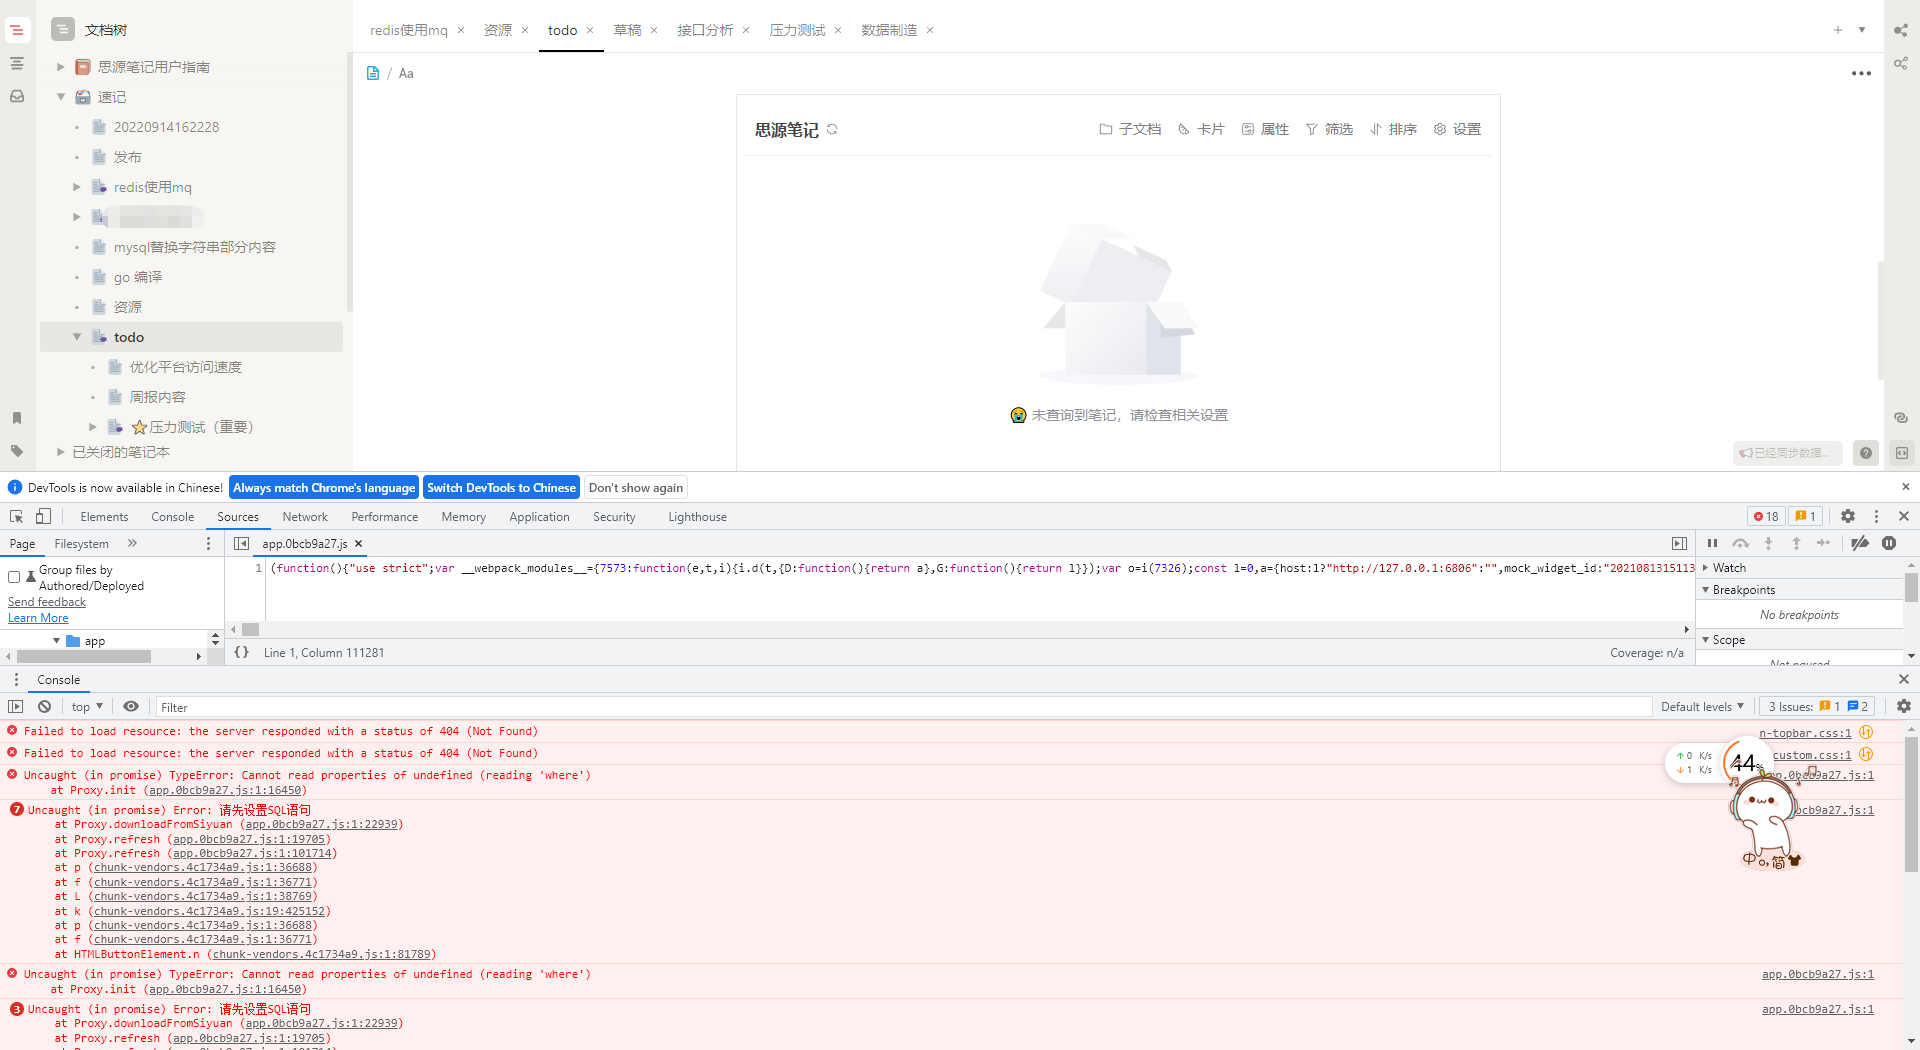Click Don't show again button

[x=636, y=488]
